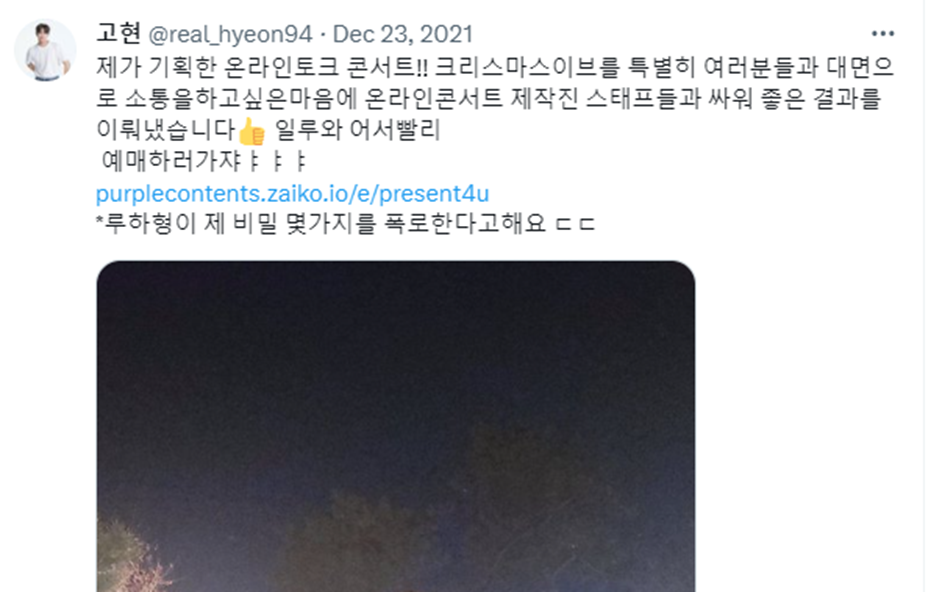Open 고현's round profile avatar

pos(45,50)
